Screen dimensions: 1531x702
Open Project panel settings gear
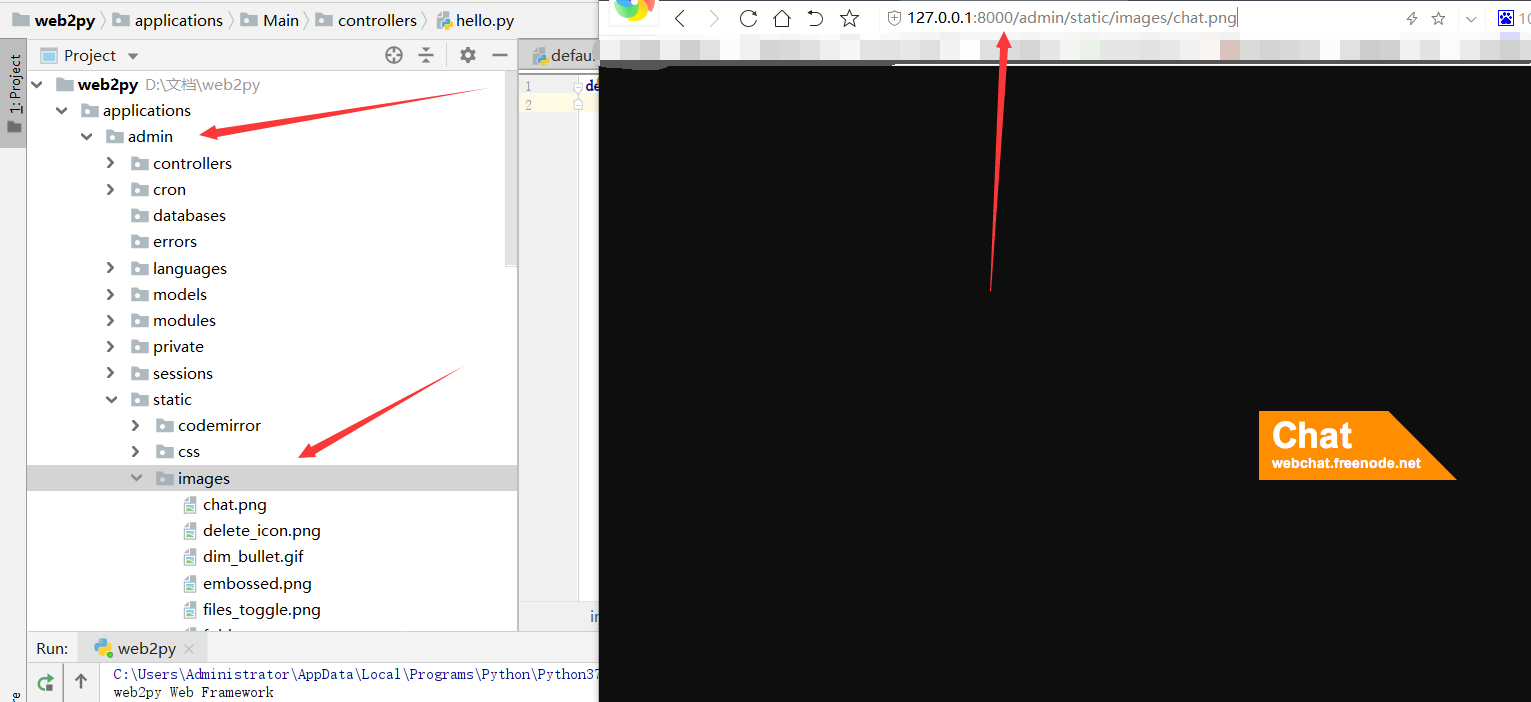click(467, 56)
